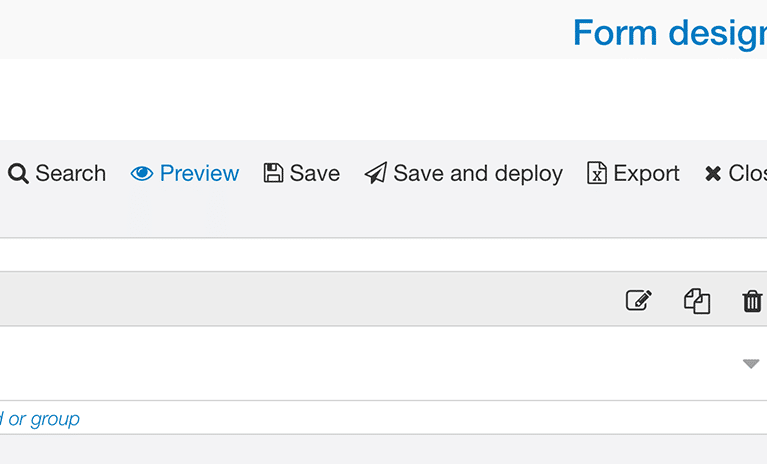The height and width of the screenshot is (464, 767).
Task: Duplicate the group using copy icon
Action: (x=697, y=301)
